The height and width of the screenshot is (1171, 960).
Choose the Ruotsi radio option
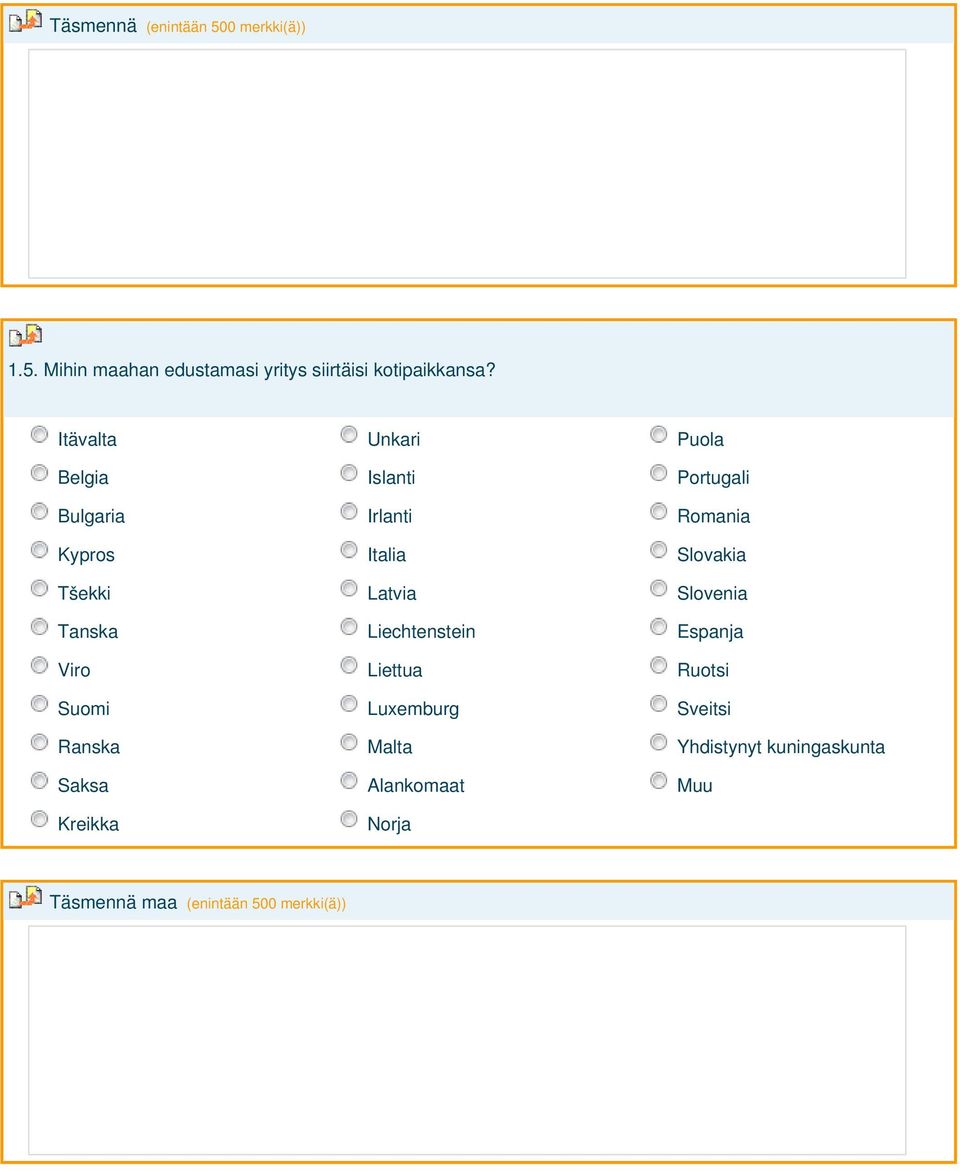coord(658,665)
